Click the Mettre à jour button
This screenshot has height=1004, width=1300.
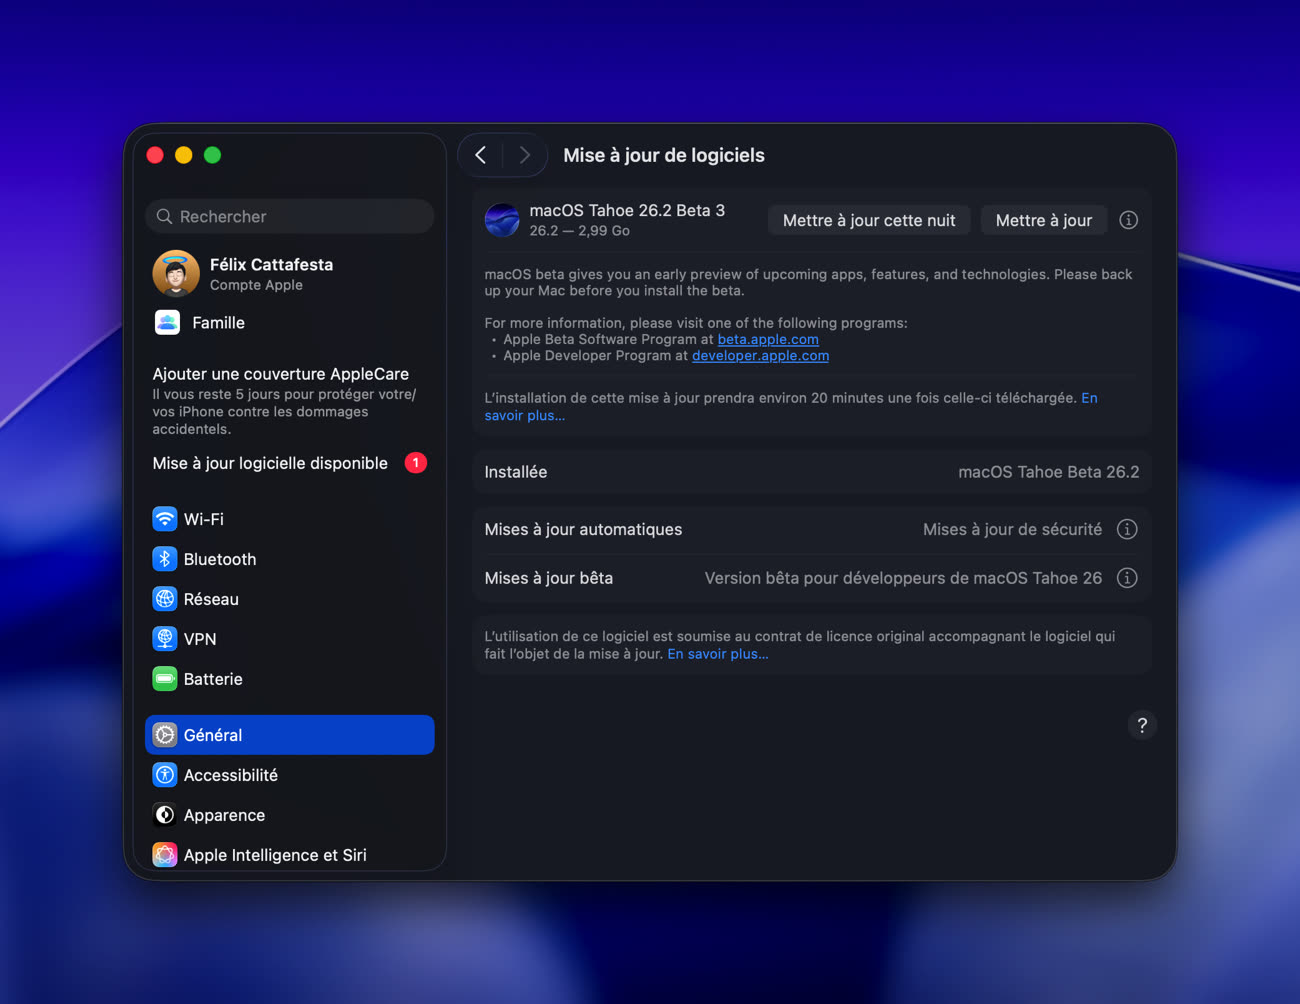click(1043, 220)
